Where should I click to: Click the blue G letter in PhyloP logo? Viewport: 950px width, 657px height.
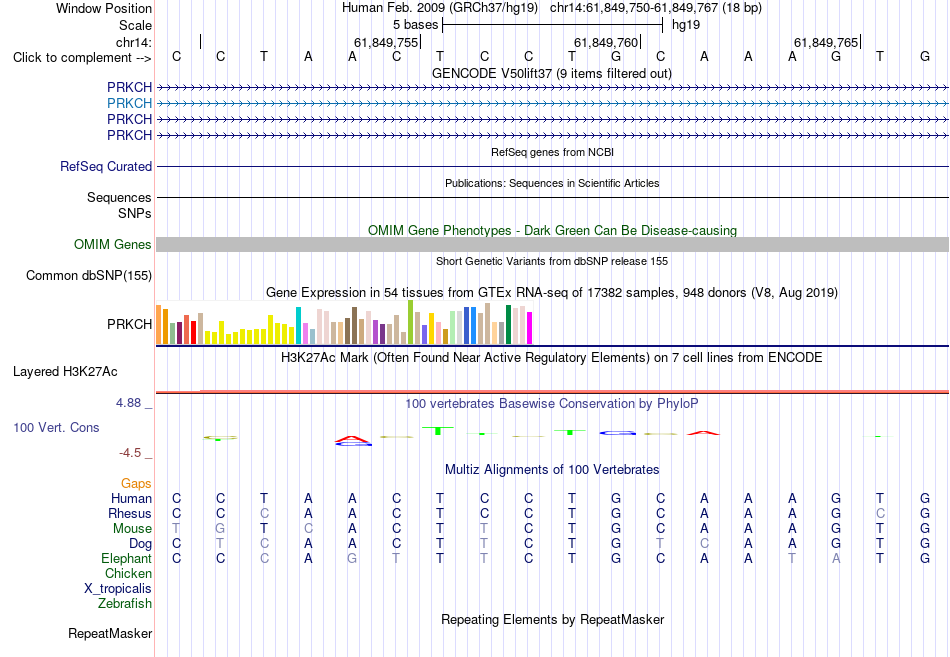617,433
